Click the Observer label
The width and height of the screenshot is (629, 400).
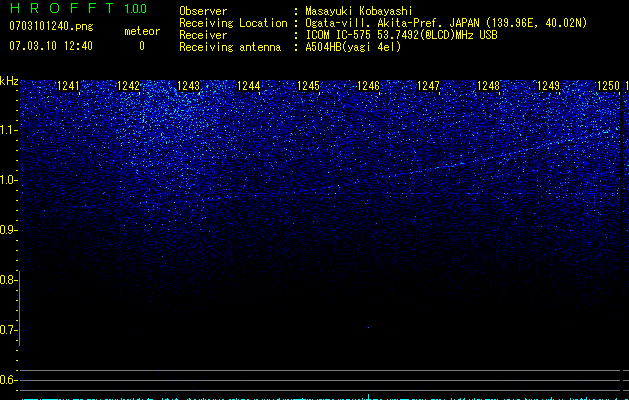coord(203,11)
